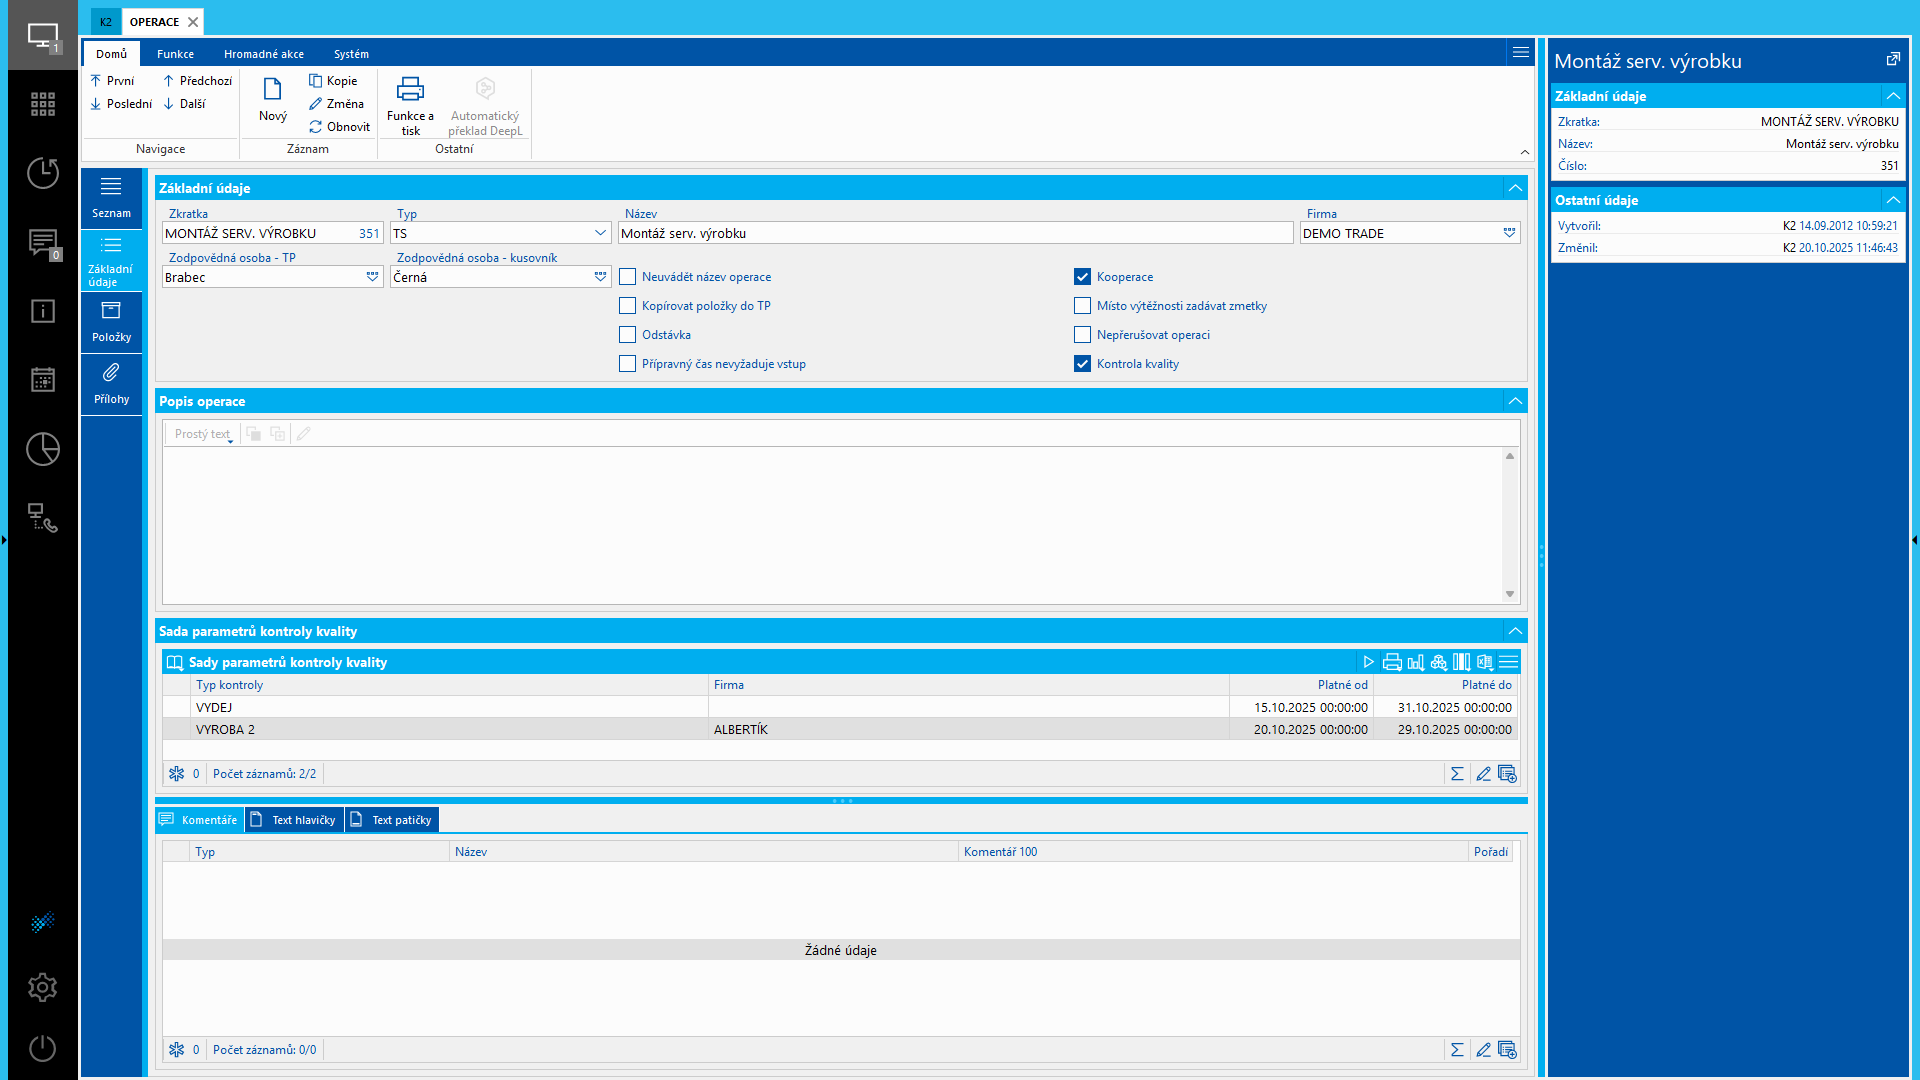The height and width of the screenshot is (1080, 1920).
Task: Collapse the Popis operace section
Action: pyautogui.click(x=1515, y=401)
